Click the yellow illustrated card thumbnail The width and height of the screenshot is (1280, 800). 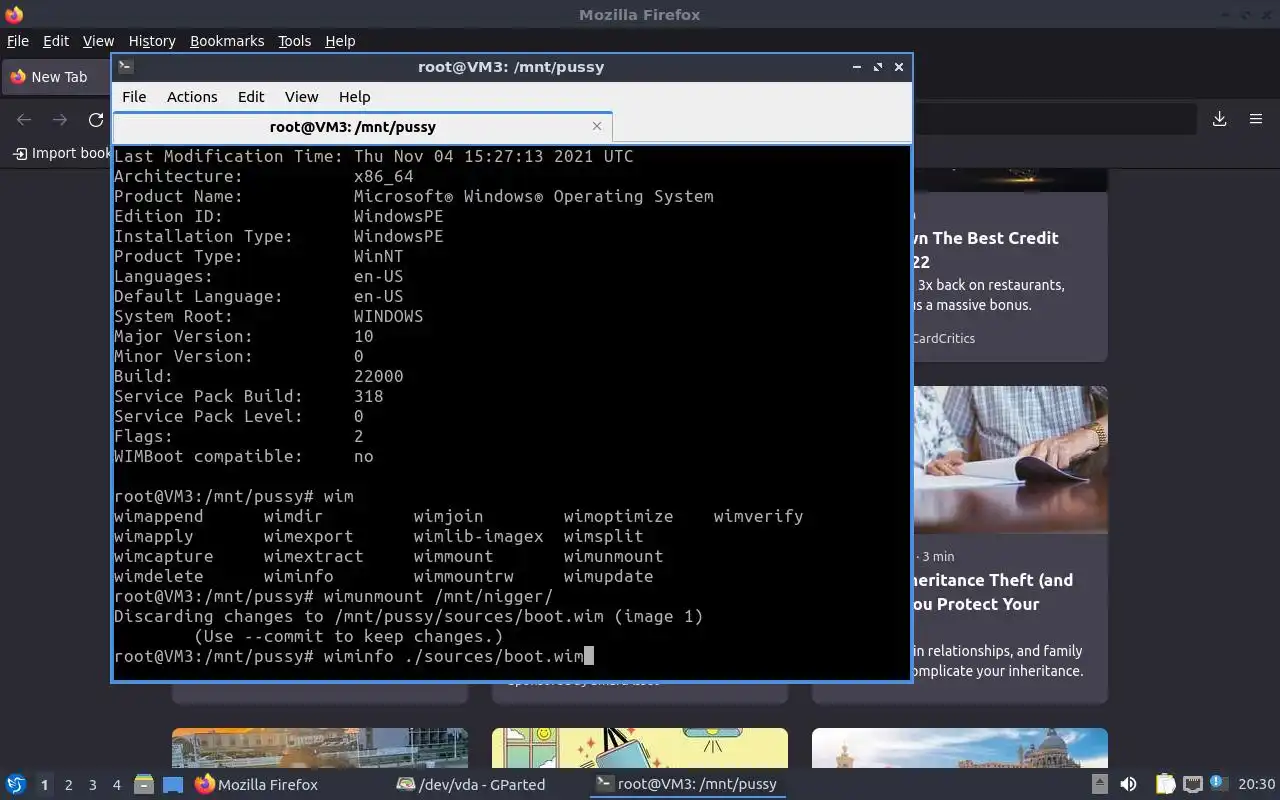(x=640, y=748)
